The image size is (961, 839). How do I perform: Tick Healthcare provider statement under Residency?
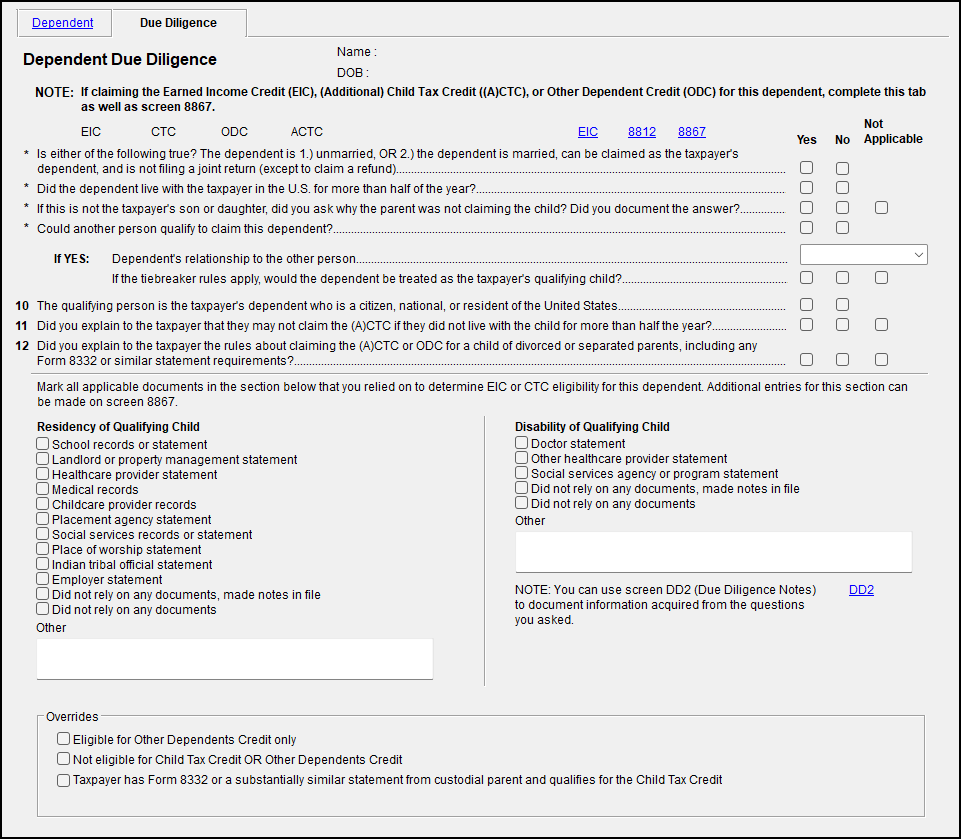[x=42, y=474]
